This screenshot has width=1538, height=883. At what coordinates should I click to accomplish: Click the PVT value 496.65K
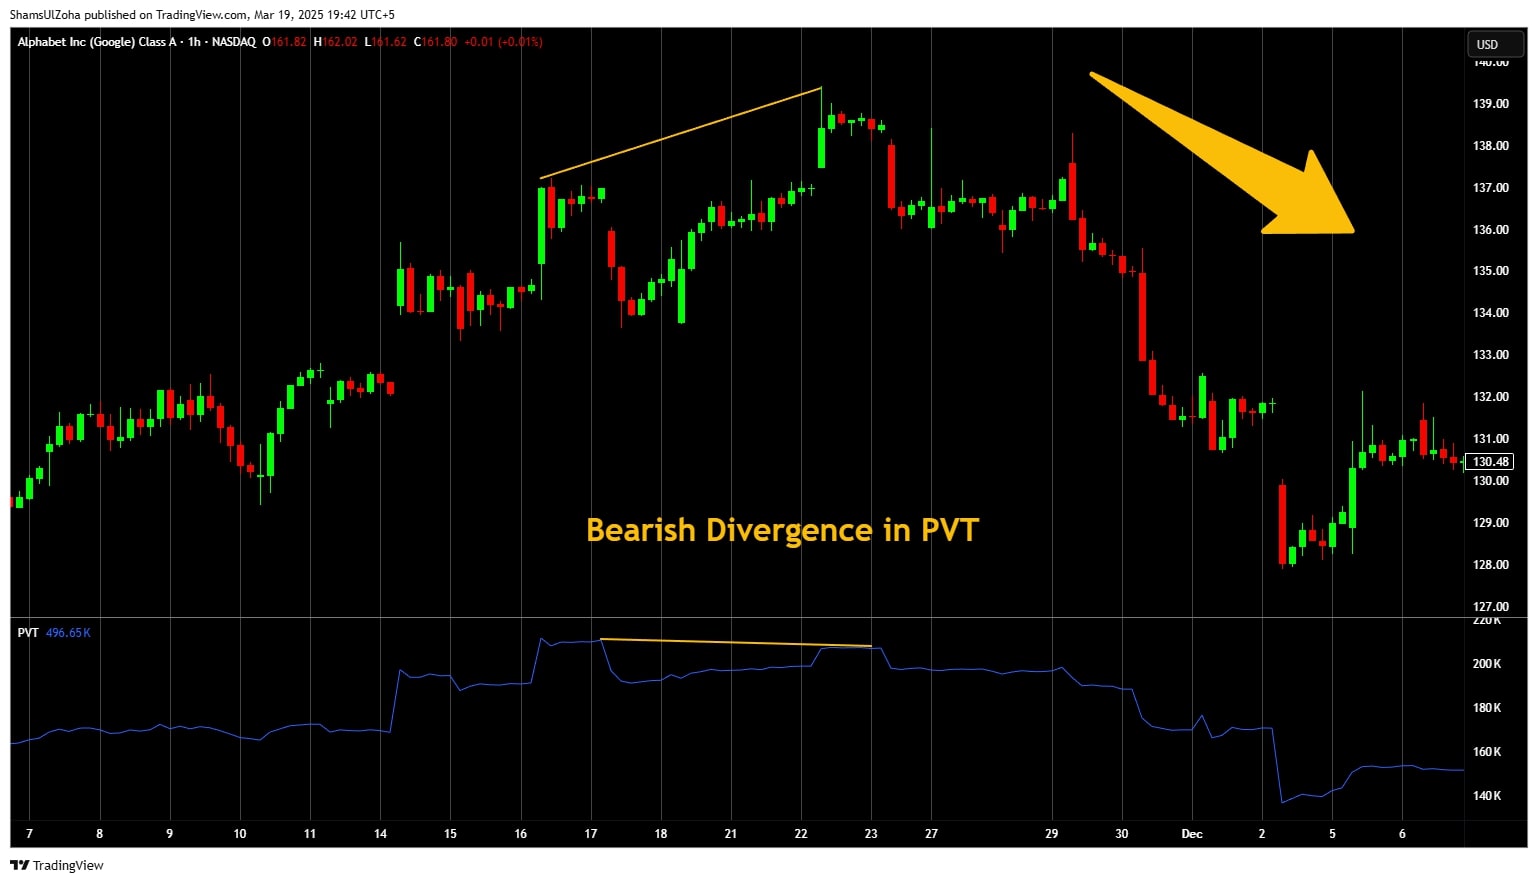click(68, 633)
